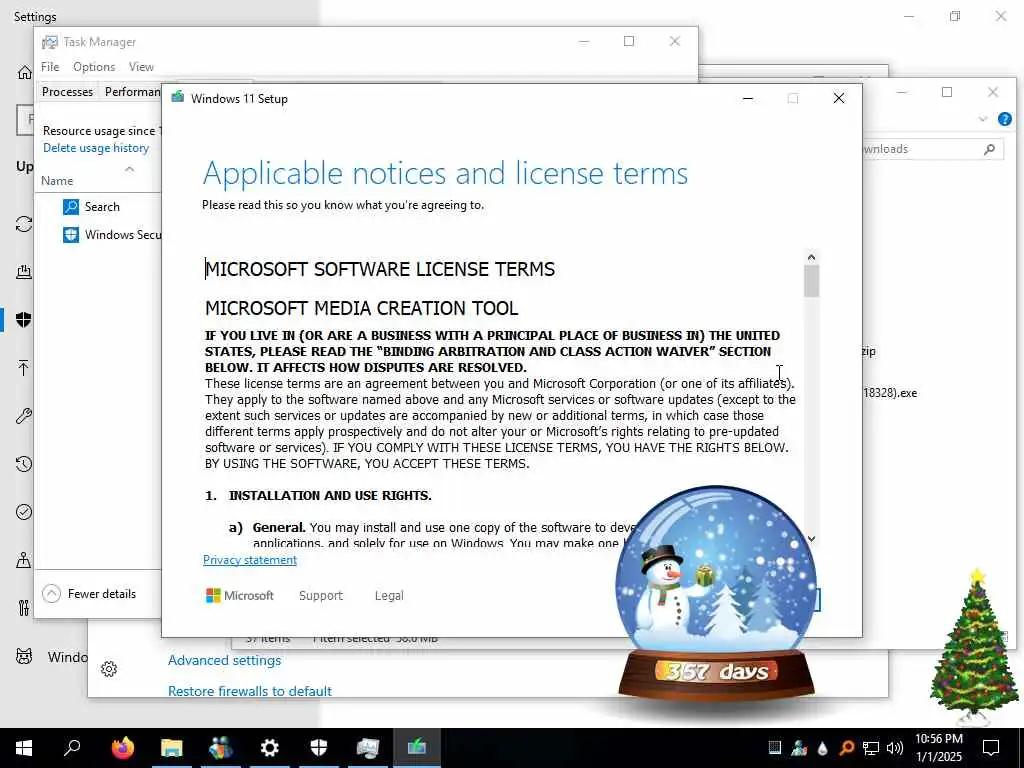Switch to Windows Security shield on taskbar
The image size is (1024, 768).
[319, 747]
